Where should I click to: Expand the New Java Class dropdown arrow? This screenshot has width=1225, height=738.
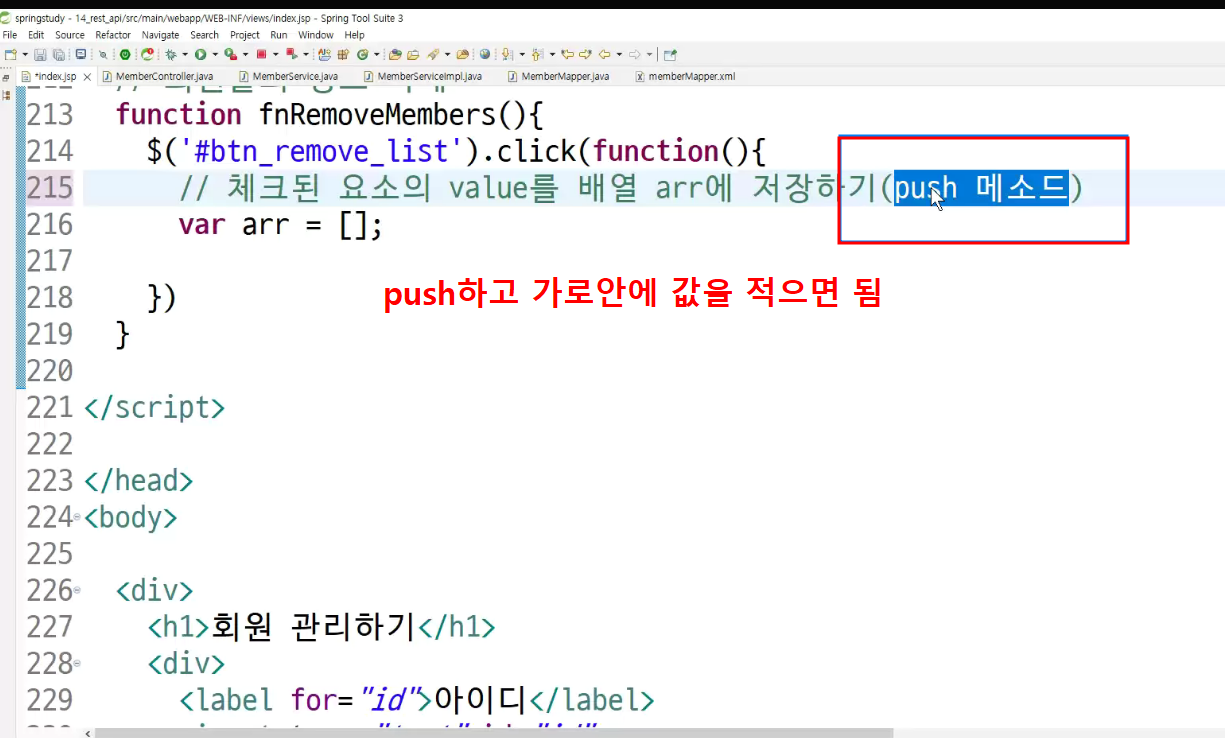(376, 54)
